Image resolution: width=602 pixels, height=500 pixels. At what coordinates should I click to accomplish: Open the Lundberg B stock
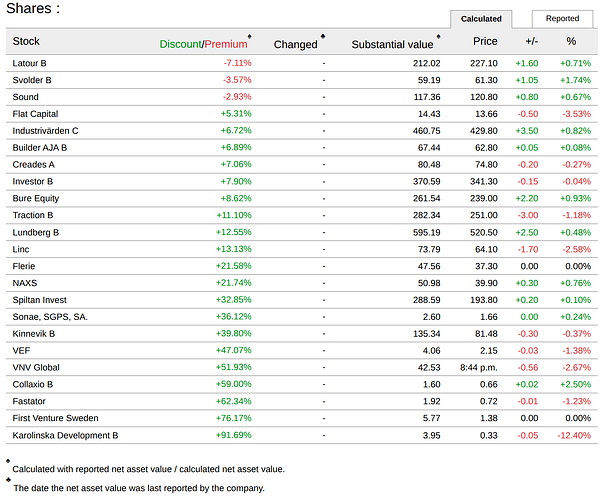point(36,232)
